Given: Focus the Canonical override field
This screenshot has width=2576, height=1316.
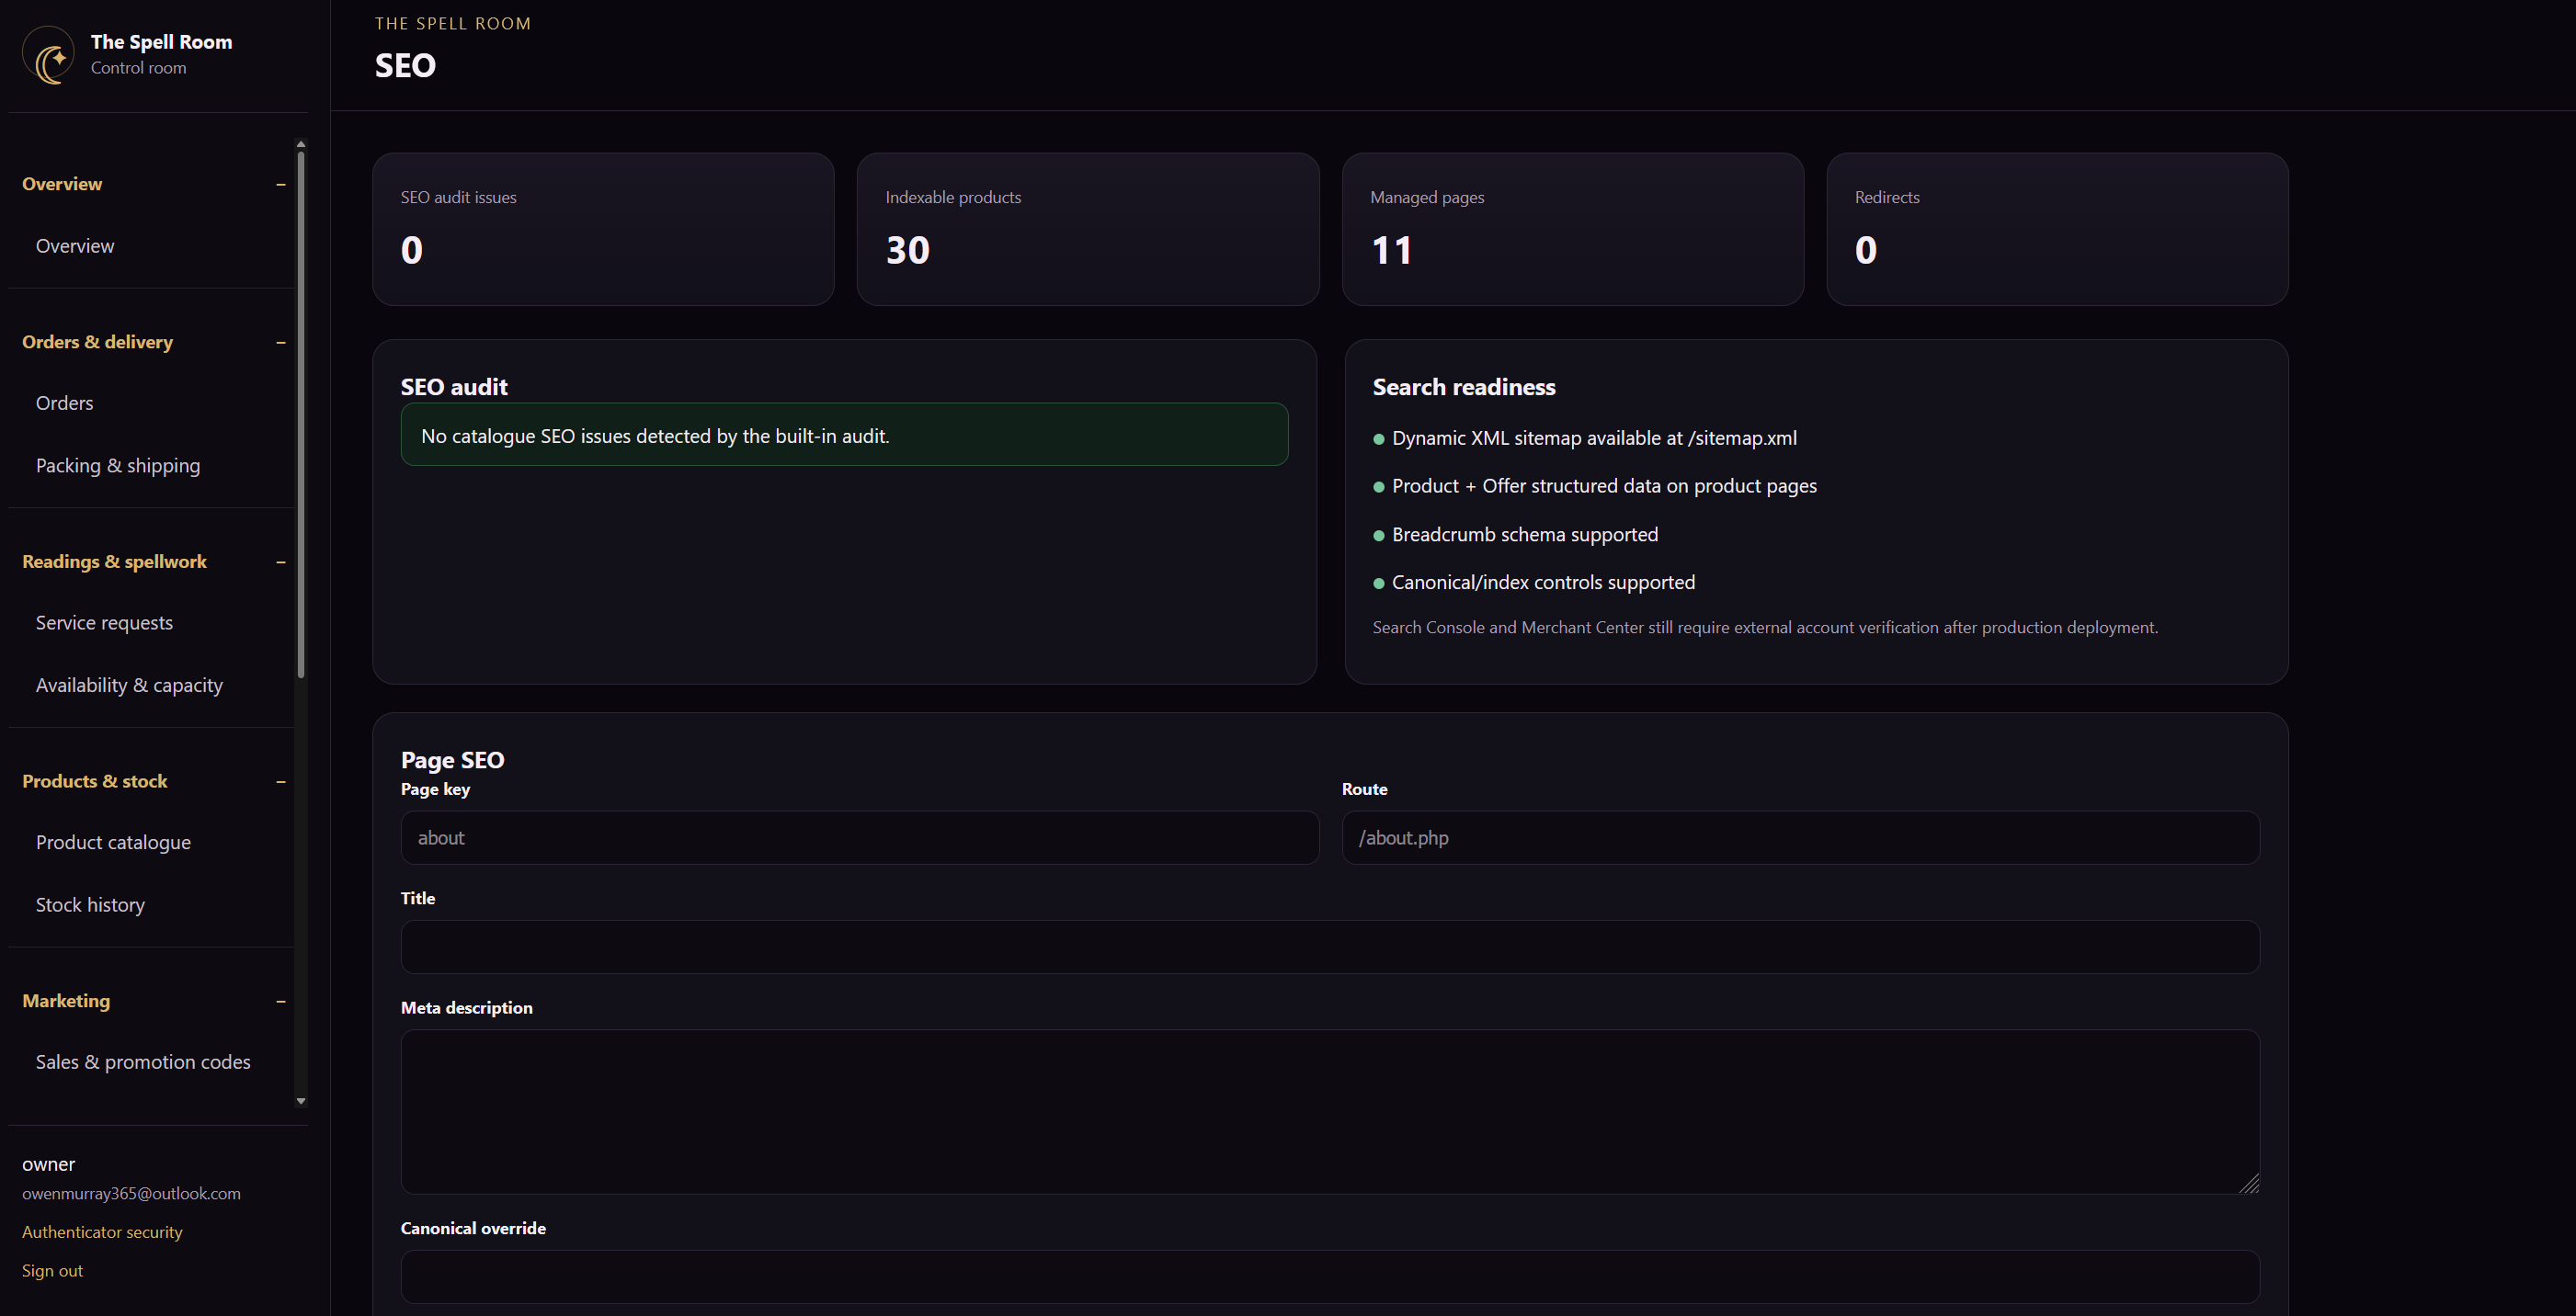Looking at the screenshot, I should (x=1330, y=1277).
